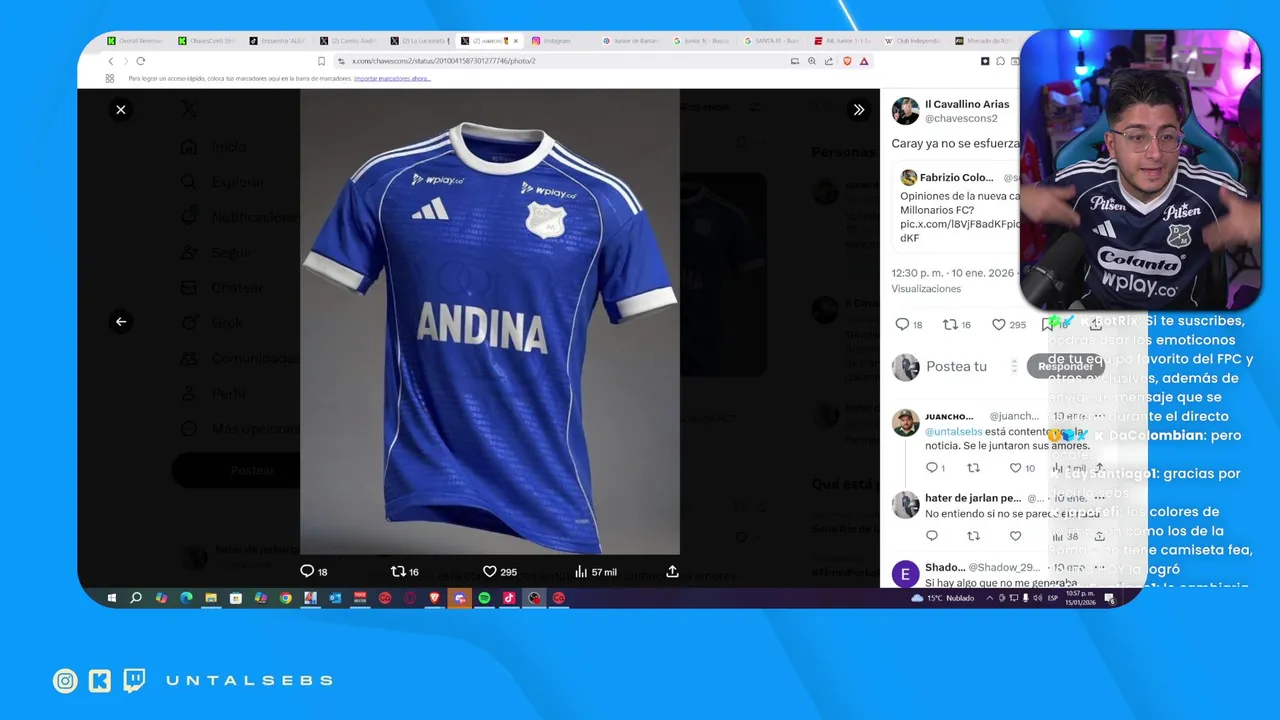
Task: Open the Instagram icon in the stream overlay
Action: 65,681
